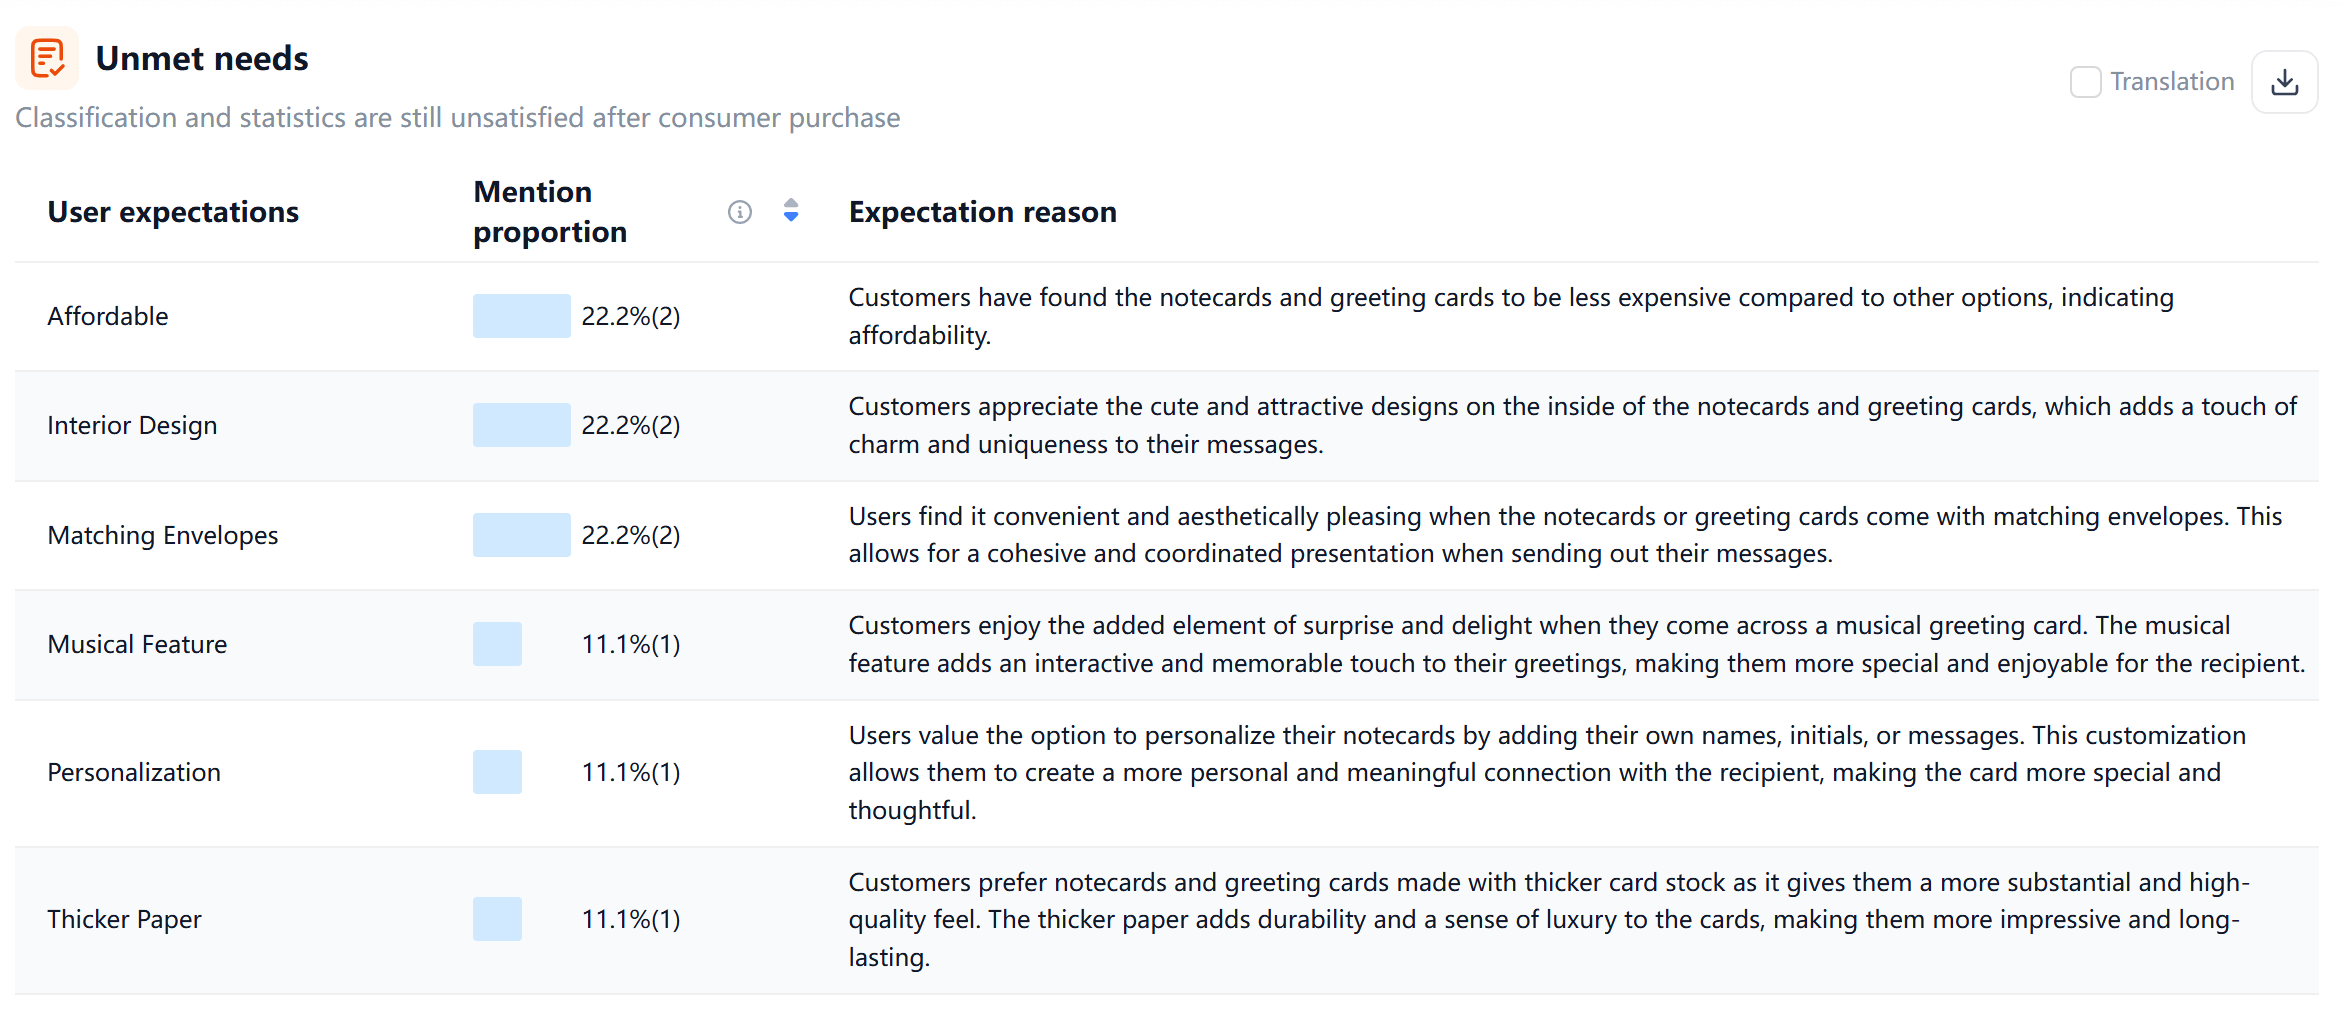Click the Personalization expectation reason text

[x=1546, y=772]
